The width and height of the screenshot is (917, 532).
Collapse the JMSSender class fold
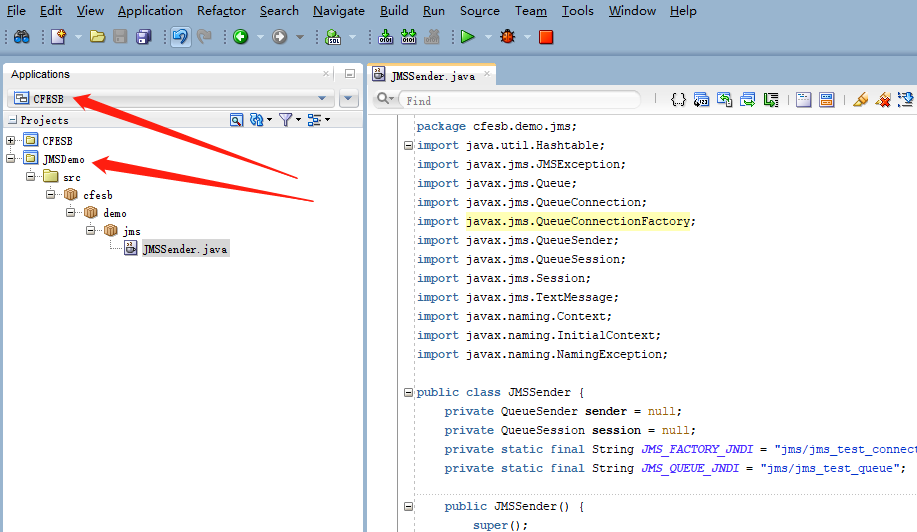[408, 392]
